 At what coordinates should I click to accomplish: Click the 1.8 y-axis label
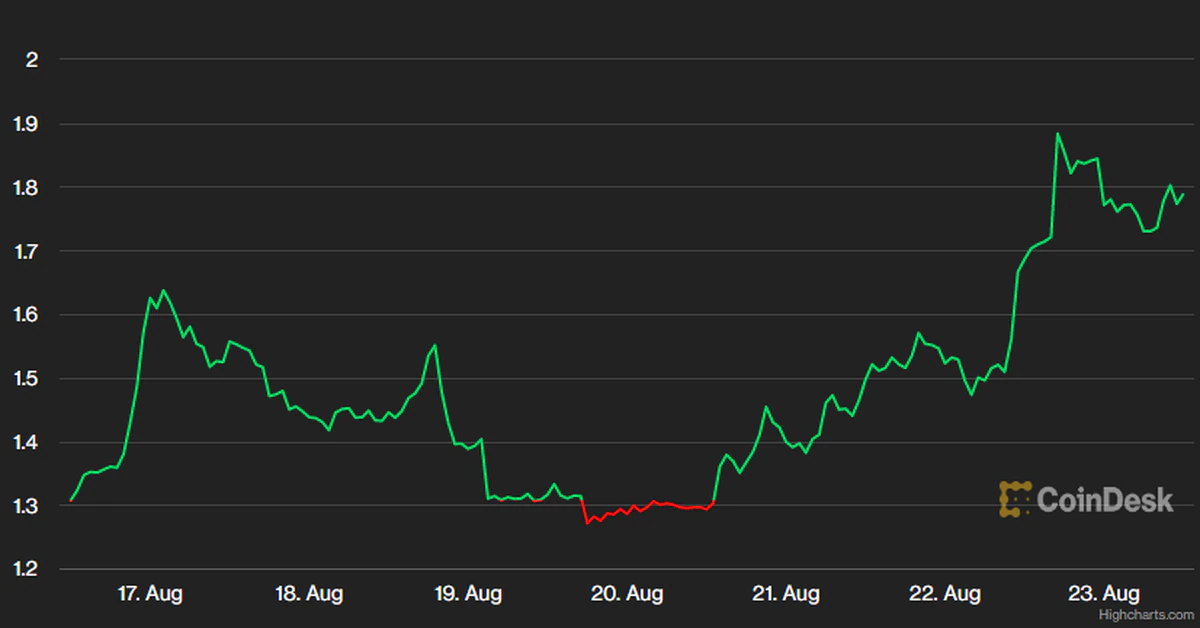pos(26,188)
